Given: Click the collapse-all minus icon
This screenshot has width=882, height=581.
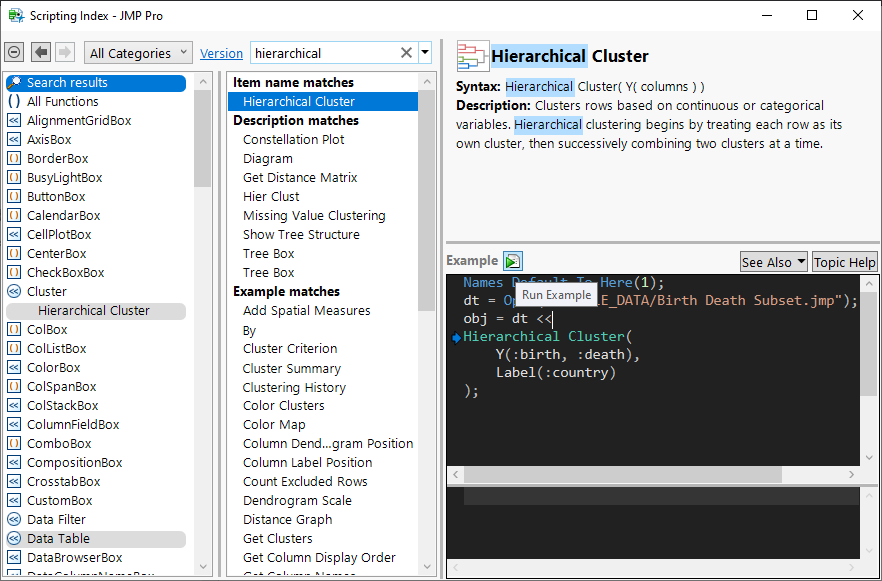Looking at the screenshot, I should (14, 53).
